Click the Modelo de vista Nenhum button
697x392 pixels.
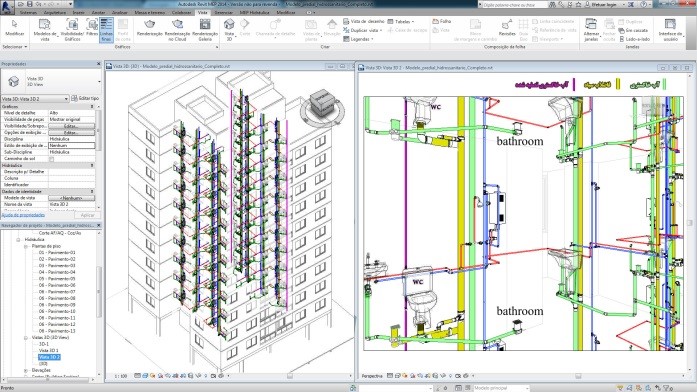tap(71, 198)
